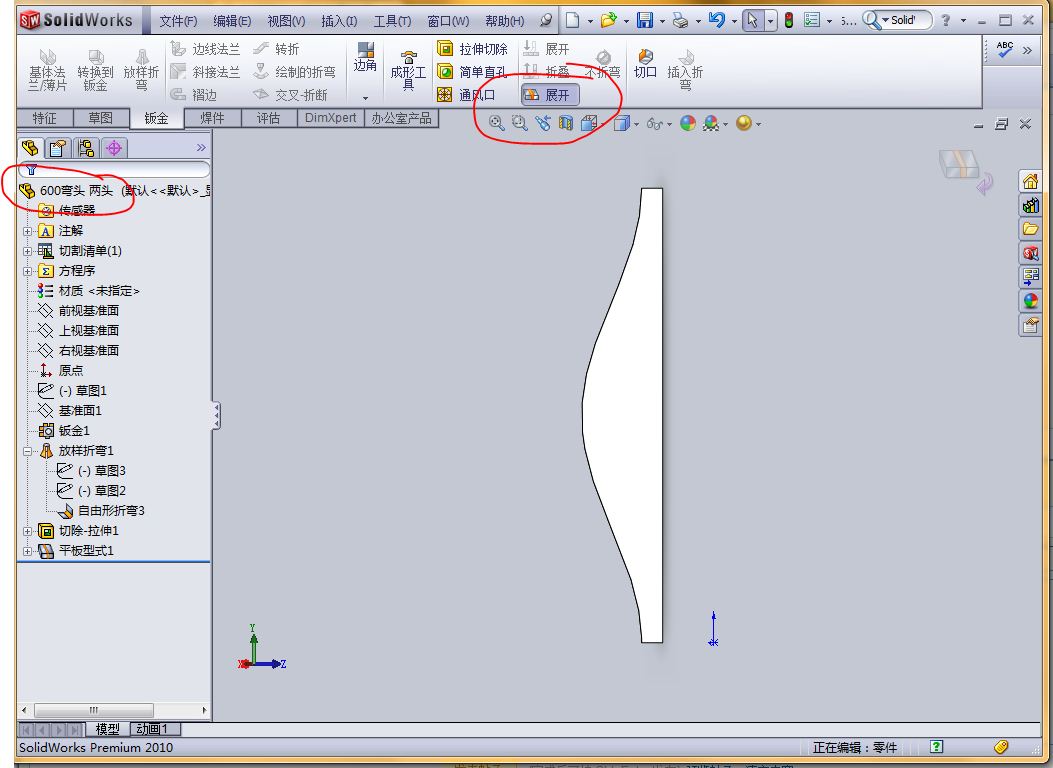Click the feature tree filter field
The image size is (1053, 768).
click(x=114, y=170)
